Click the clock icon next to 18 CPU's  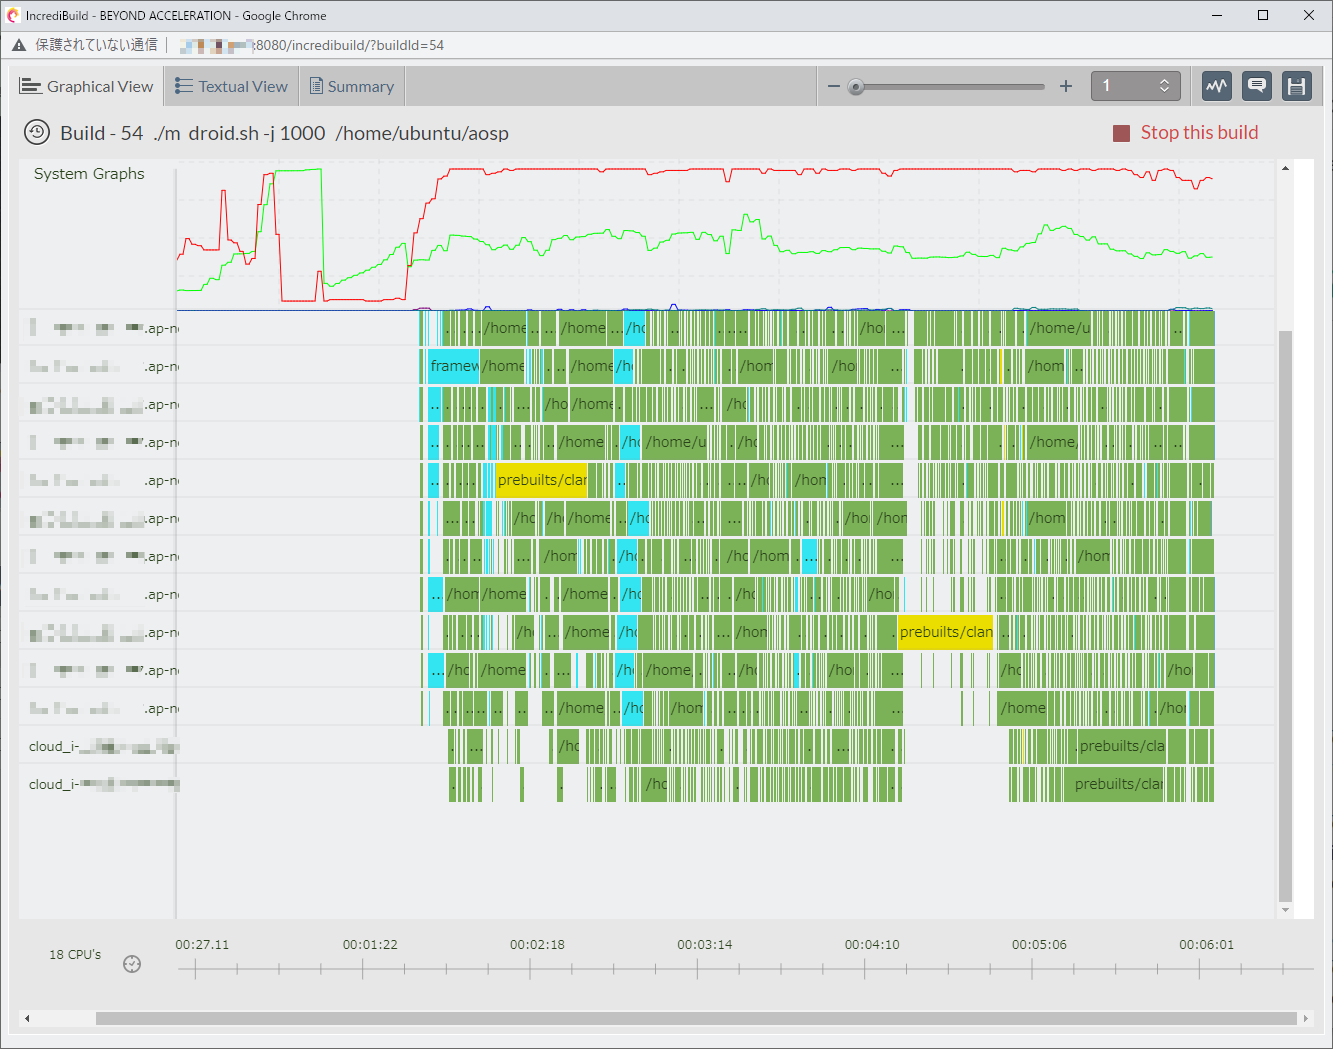tap(131, 964)
